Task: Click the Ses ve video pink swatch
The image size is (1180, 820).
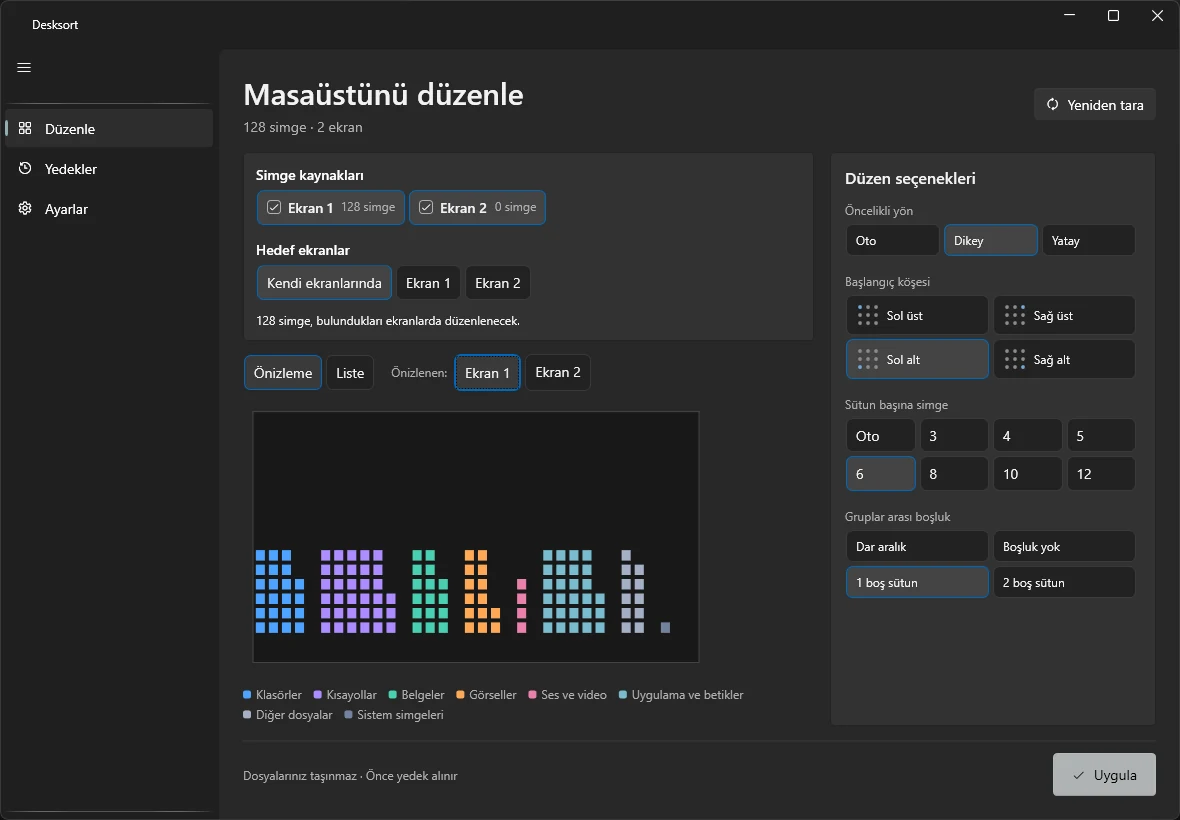Action: click(533, 694)
